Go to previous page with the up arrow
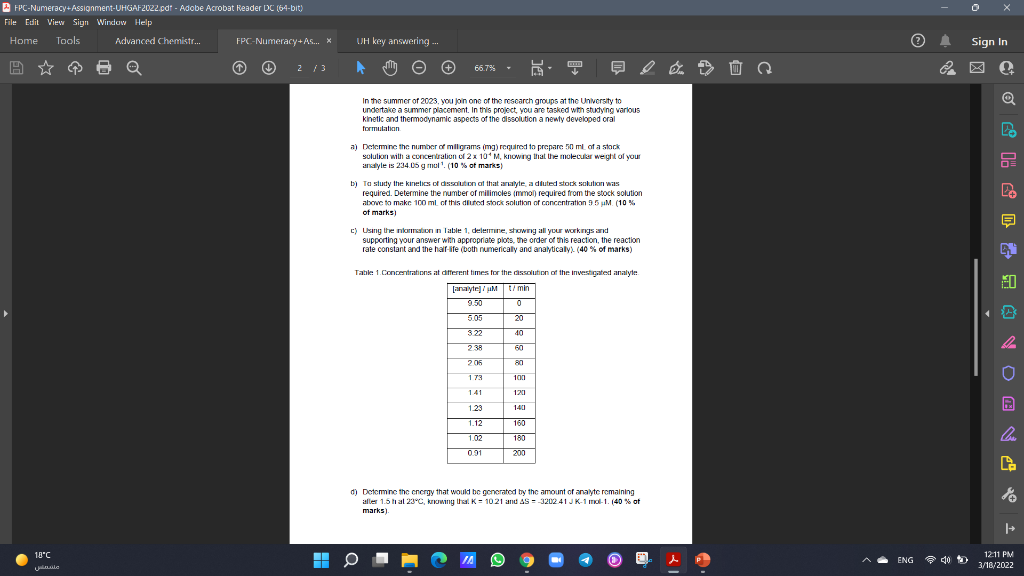 pos(240,68)
